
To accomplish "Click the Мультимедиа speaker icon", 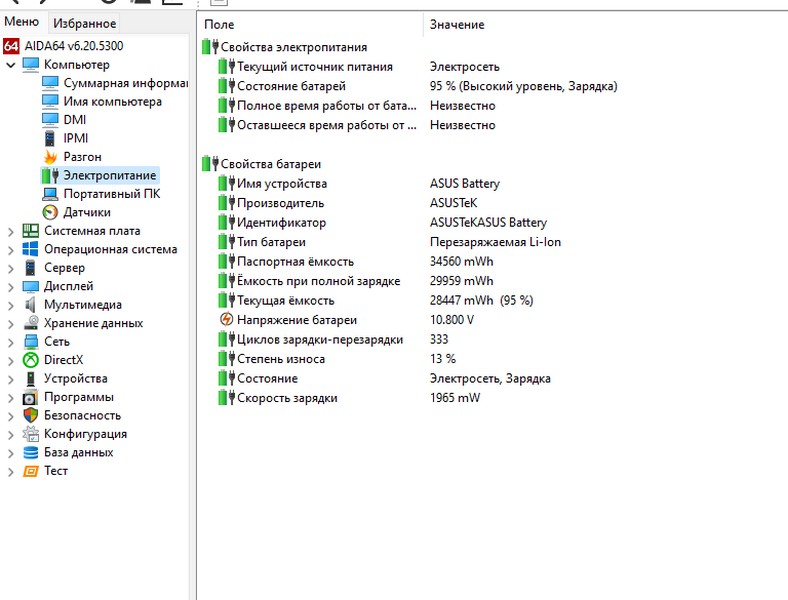I will [x=30, y=305].
